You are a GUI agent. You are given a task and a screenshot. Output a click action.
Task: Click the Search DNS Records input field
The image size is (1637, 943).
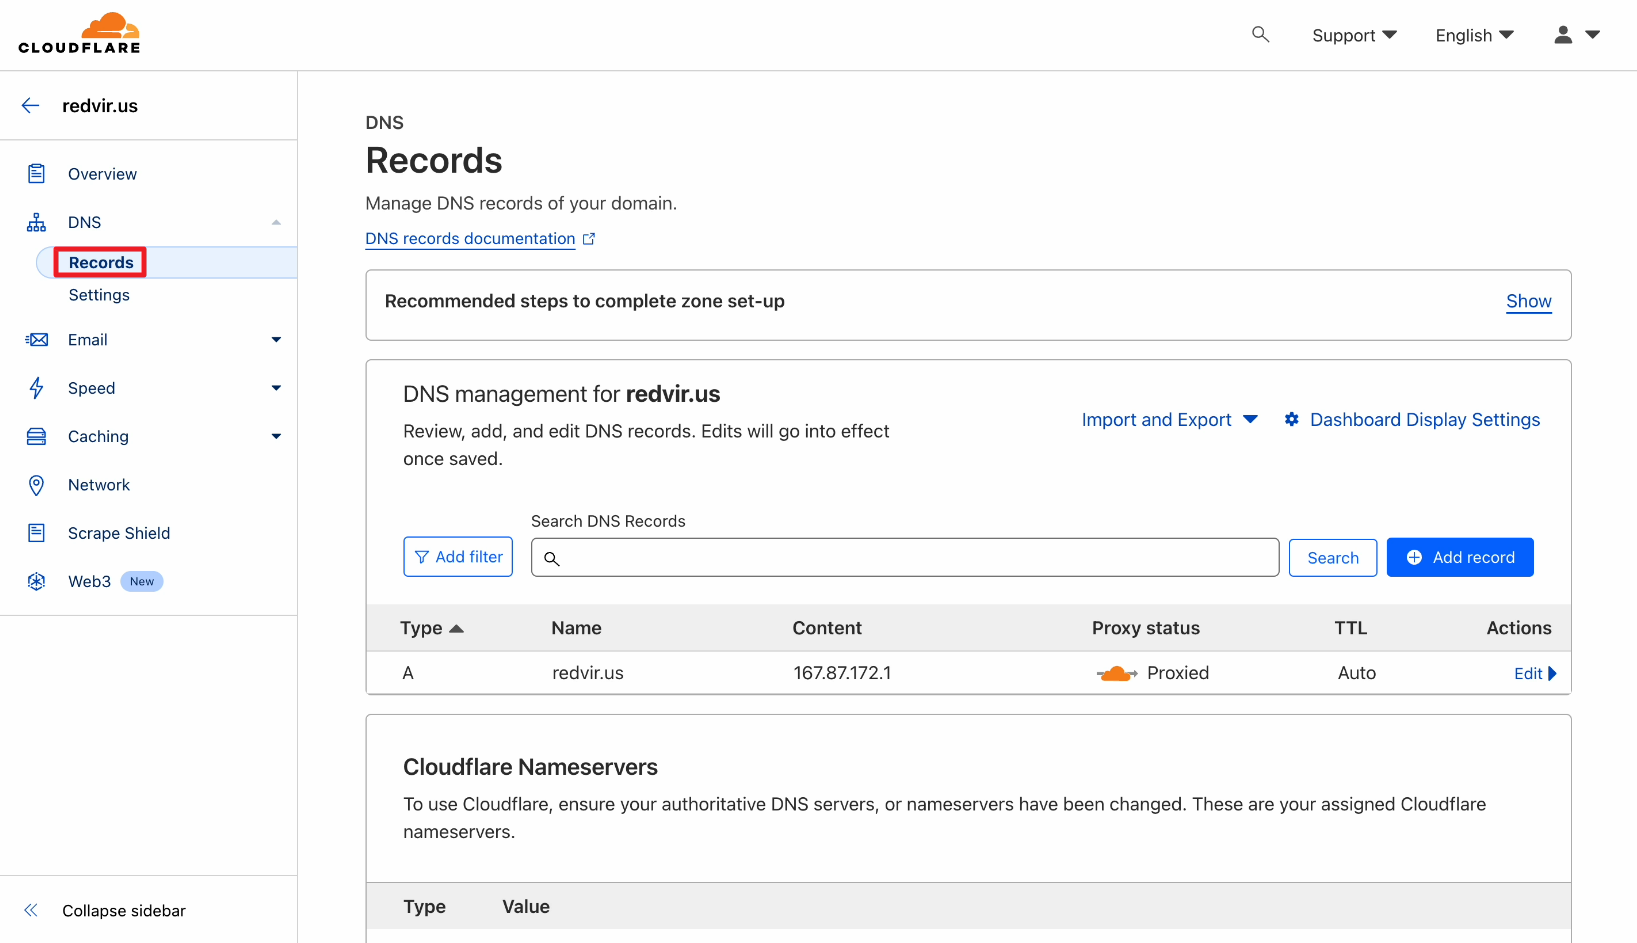coord(905,558)
